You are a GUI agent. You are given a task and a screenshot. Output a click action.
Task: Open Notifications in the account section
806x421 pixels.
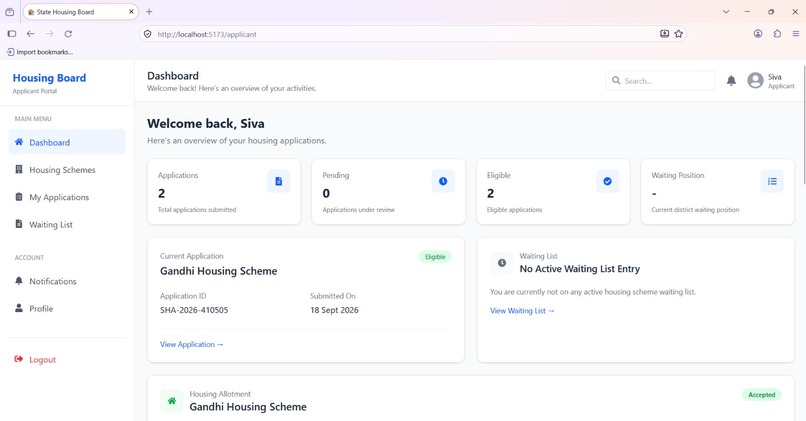pyautogui.click(x=67, y=281)
